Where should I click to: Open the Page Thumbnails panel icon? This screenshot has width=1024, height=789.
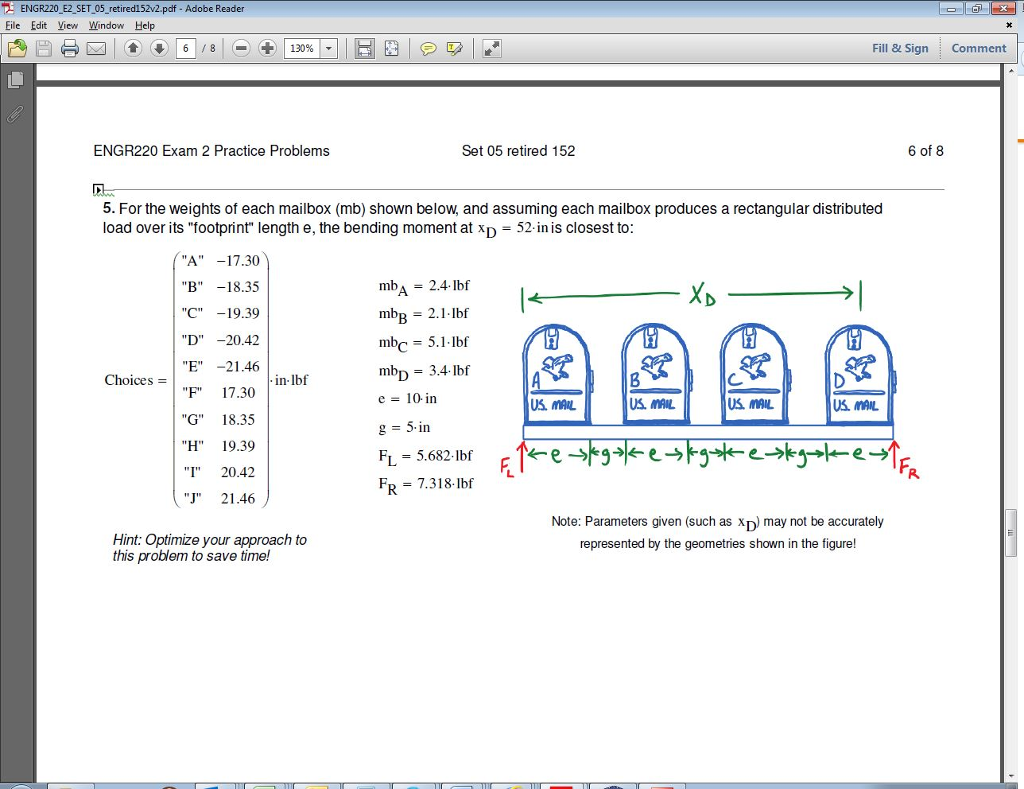tap(14, 80)
